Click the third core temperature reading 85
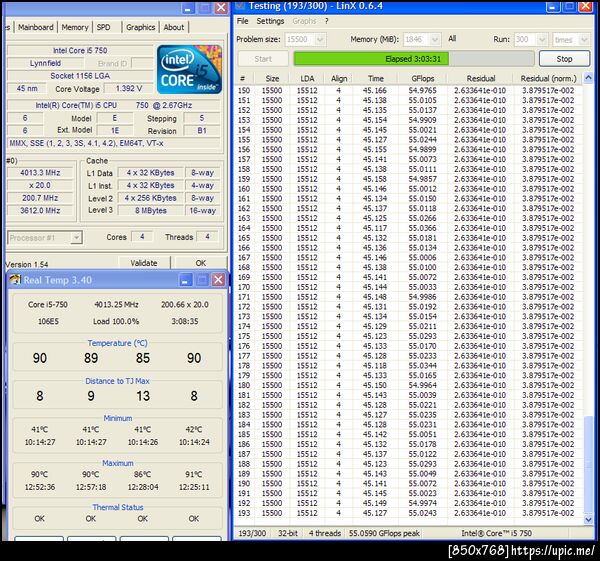The height and width of the screenshot is (561, 600). coord(143,358)
